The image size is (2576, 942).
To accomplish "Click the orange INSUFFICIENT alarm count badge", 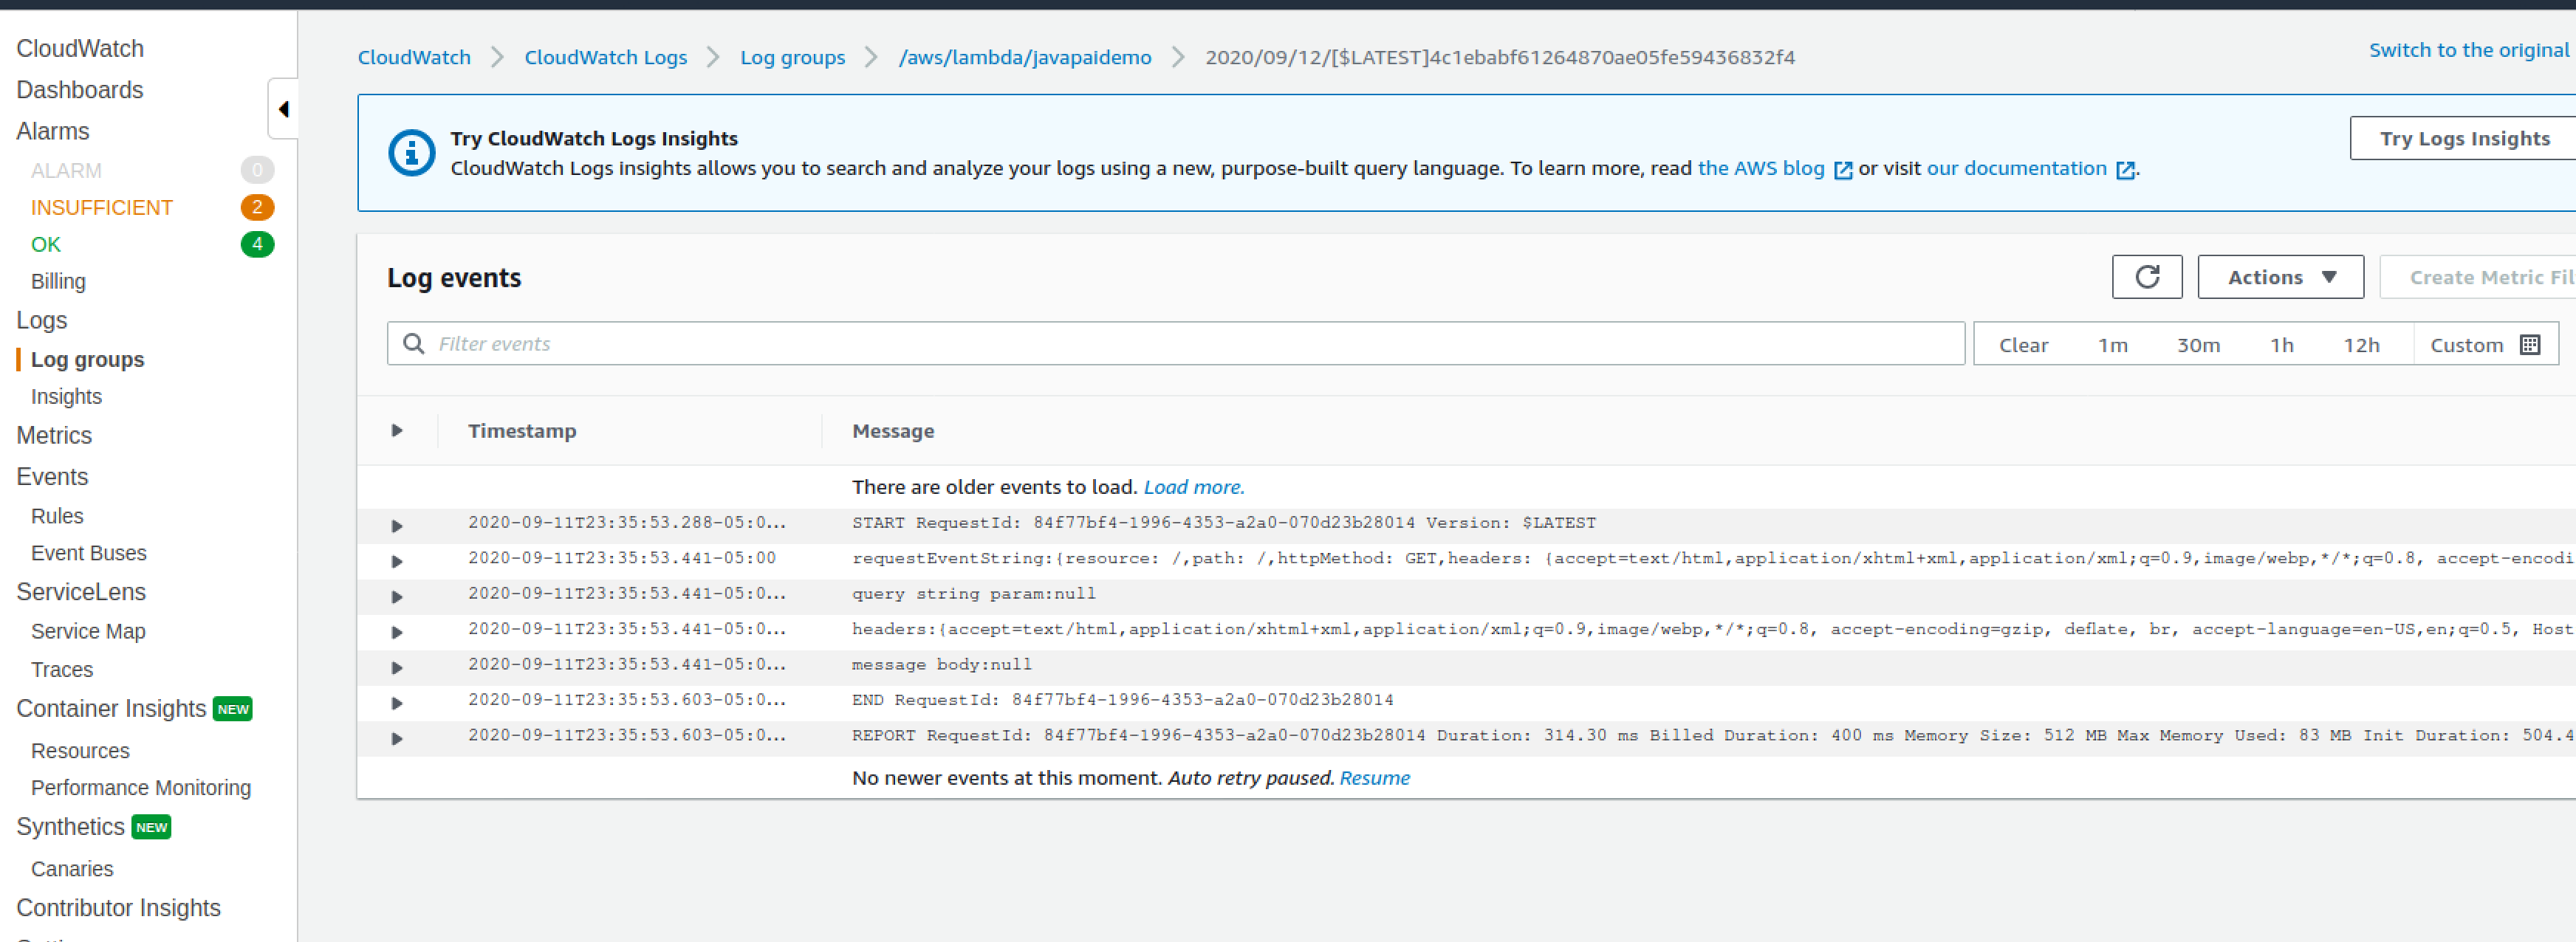I will [x=258, y=207].
